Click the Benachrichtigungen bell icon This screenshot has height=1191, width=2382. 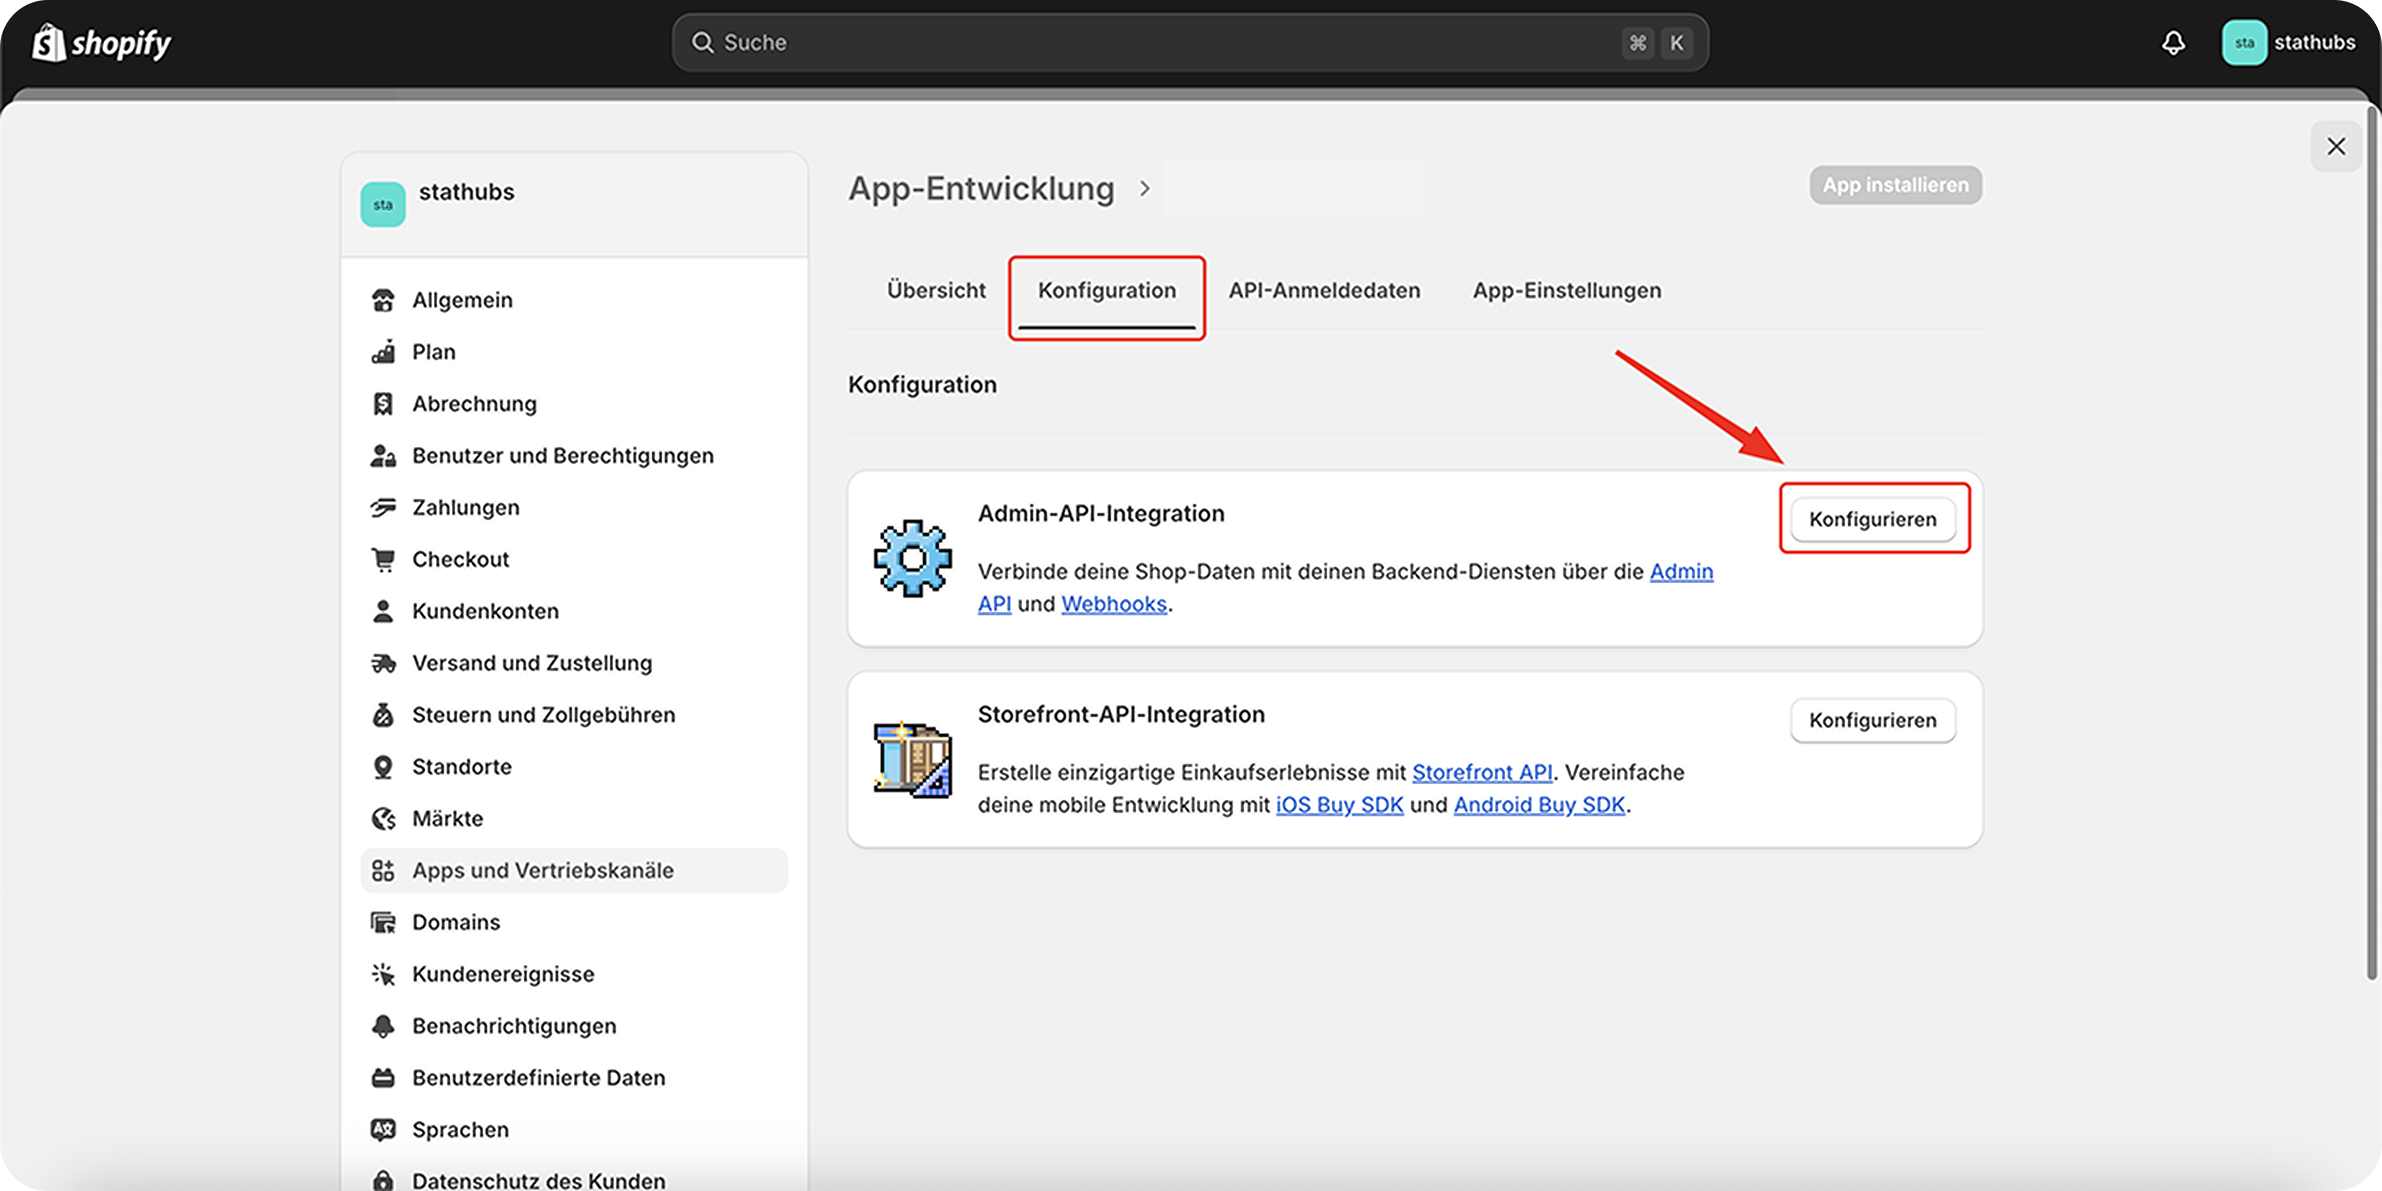click(x=383, y=1026)
